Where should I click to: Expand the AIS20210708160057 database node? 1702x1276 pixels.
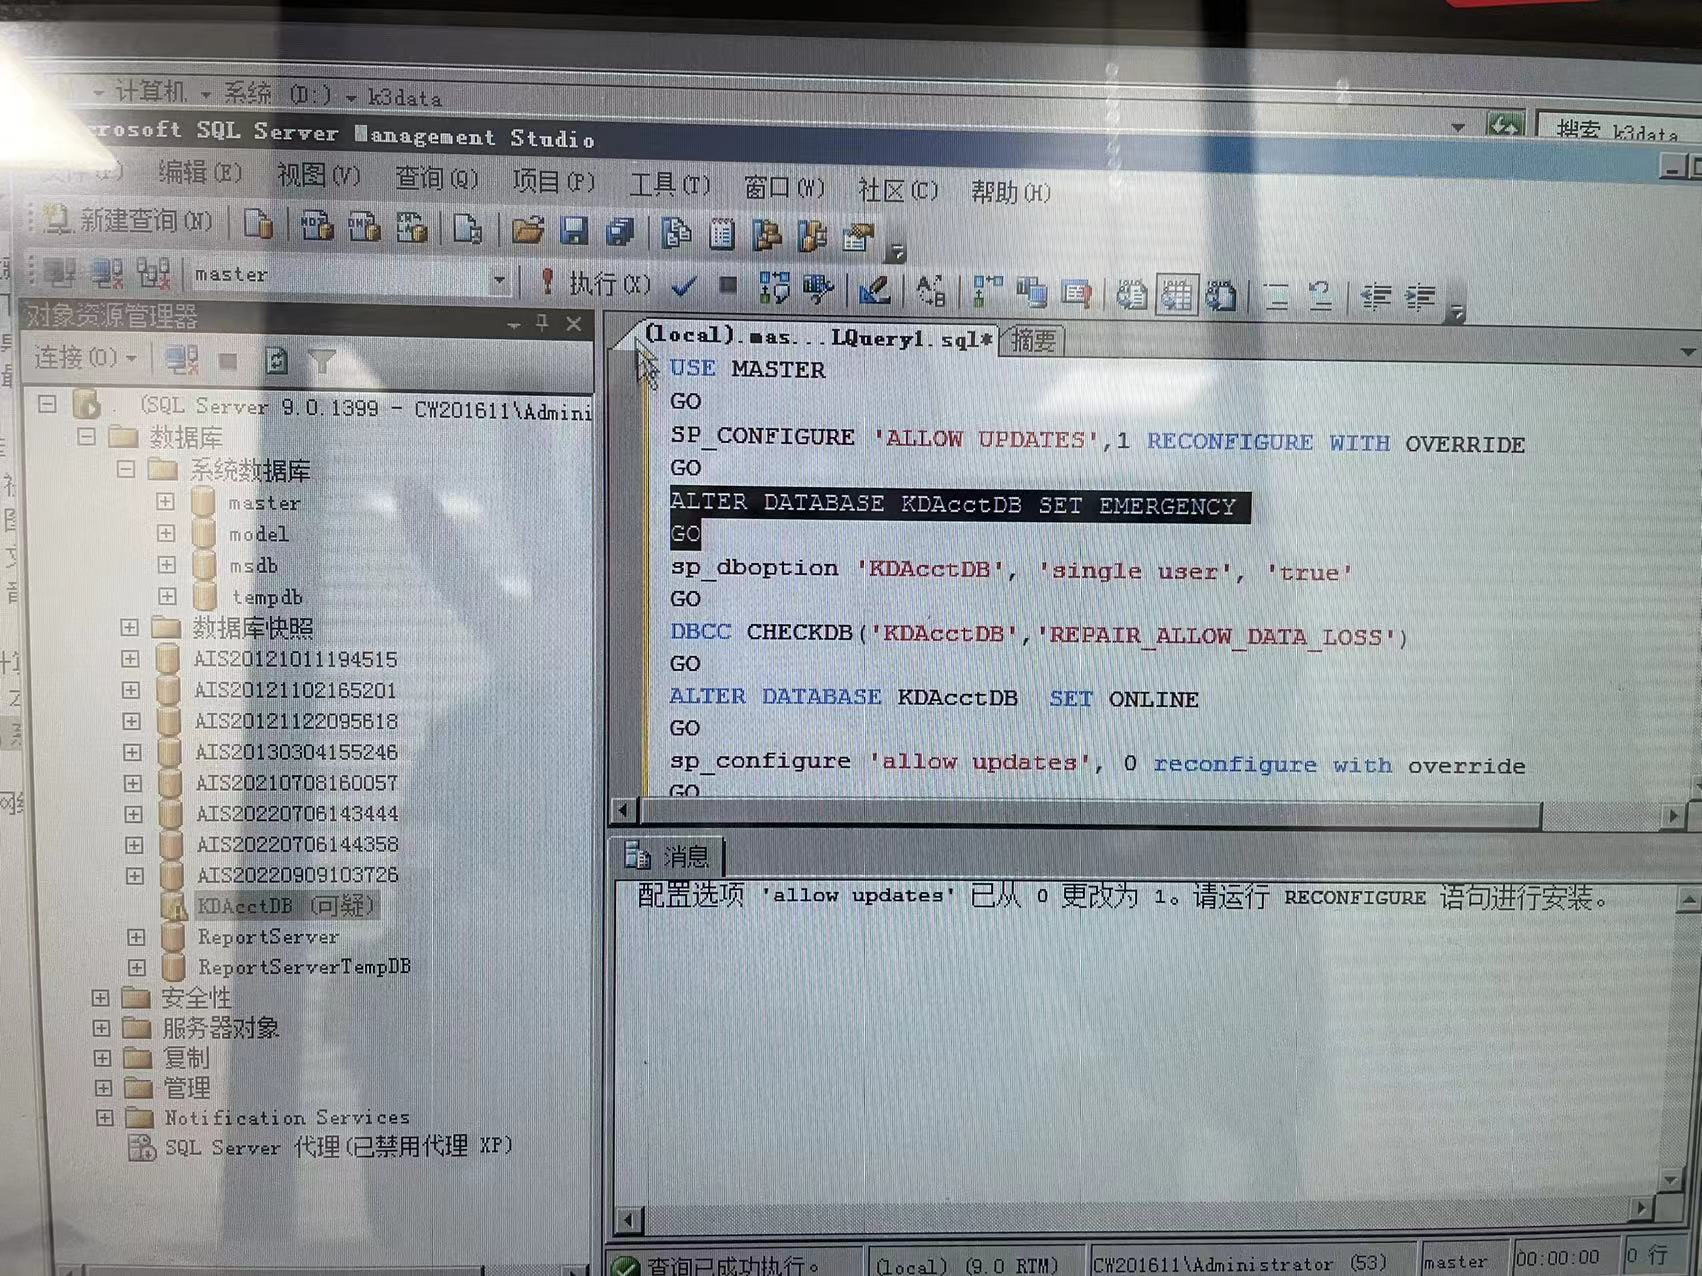132,783
